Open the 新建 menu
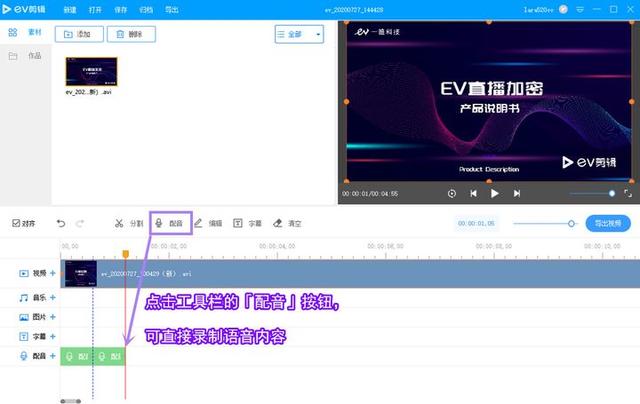The image size is (640, 404). tap(70, 9)
